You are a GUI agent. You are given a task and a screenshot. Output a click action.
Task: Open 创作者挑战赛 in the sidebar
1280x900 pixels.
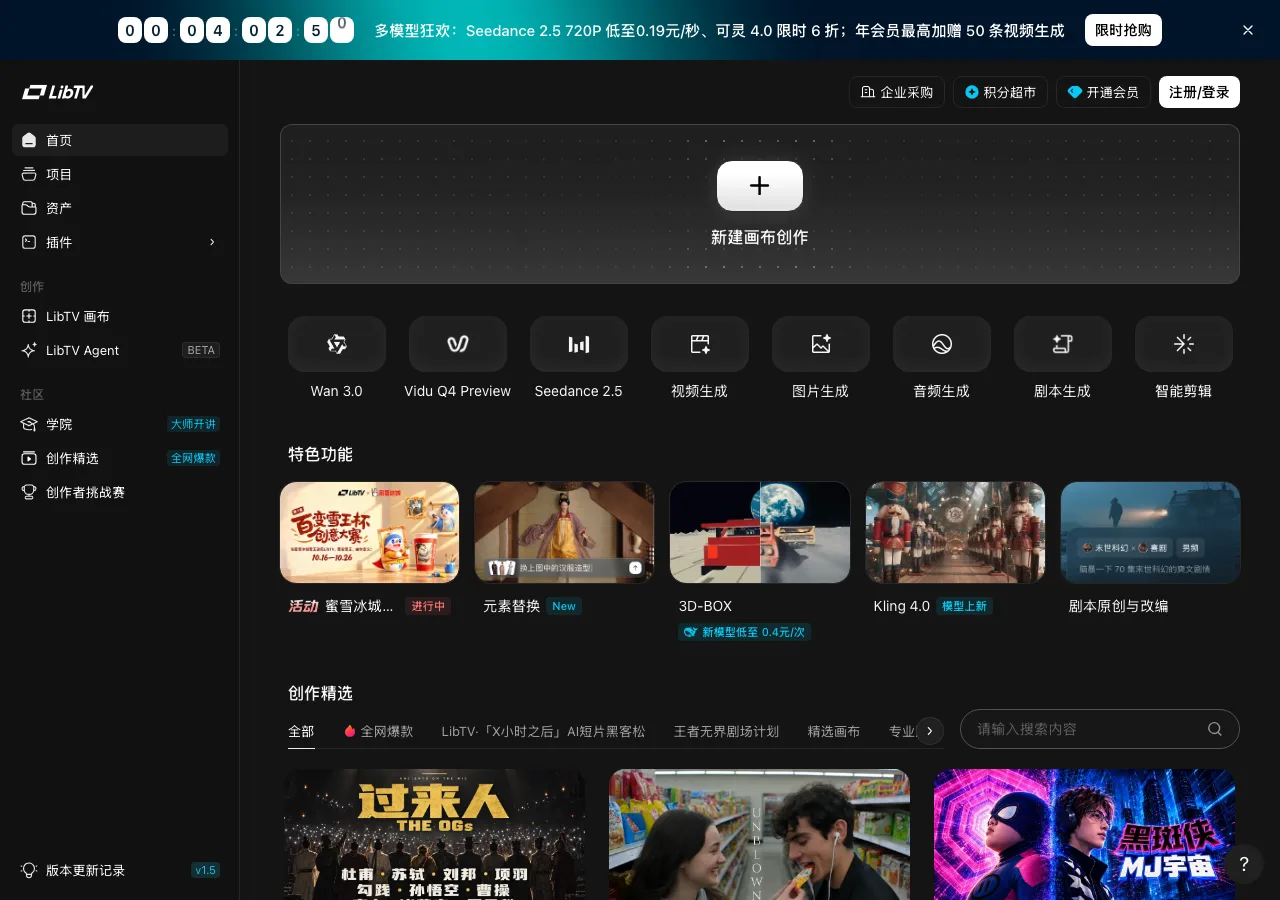(120, 492)
